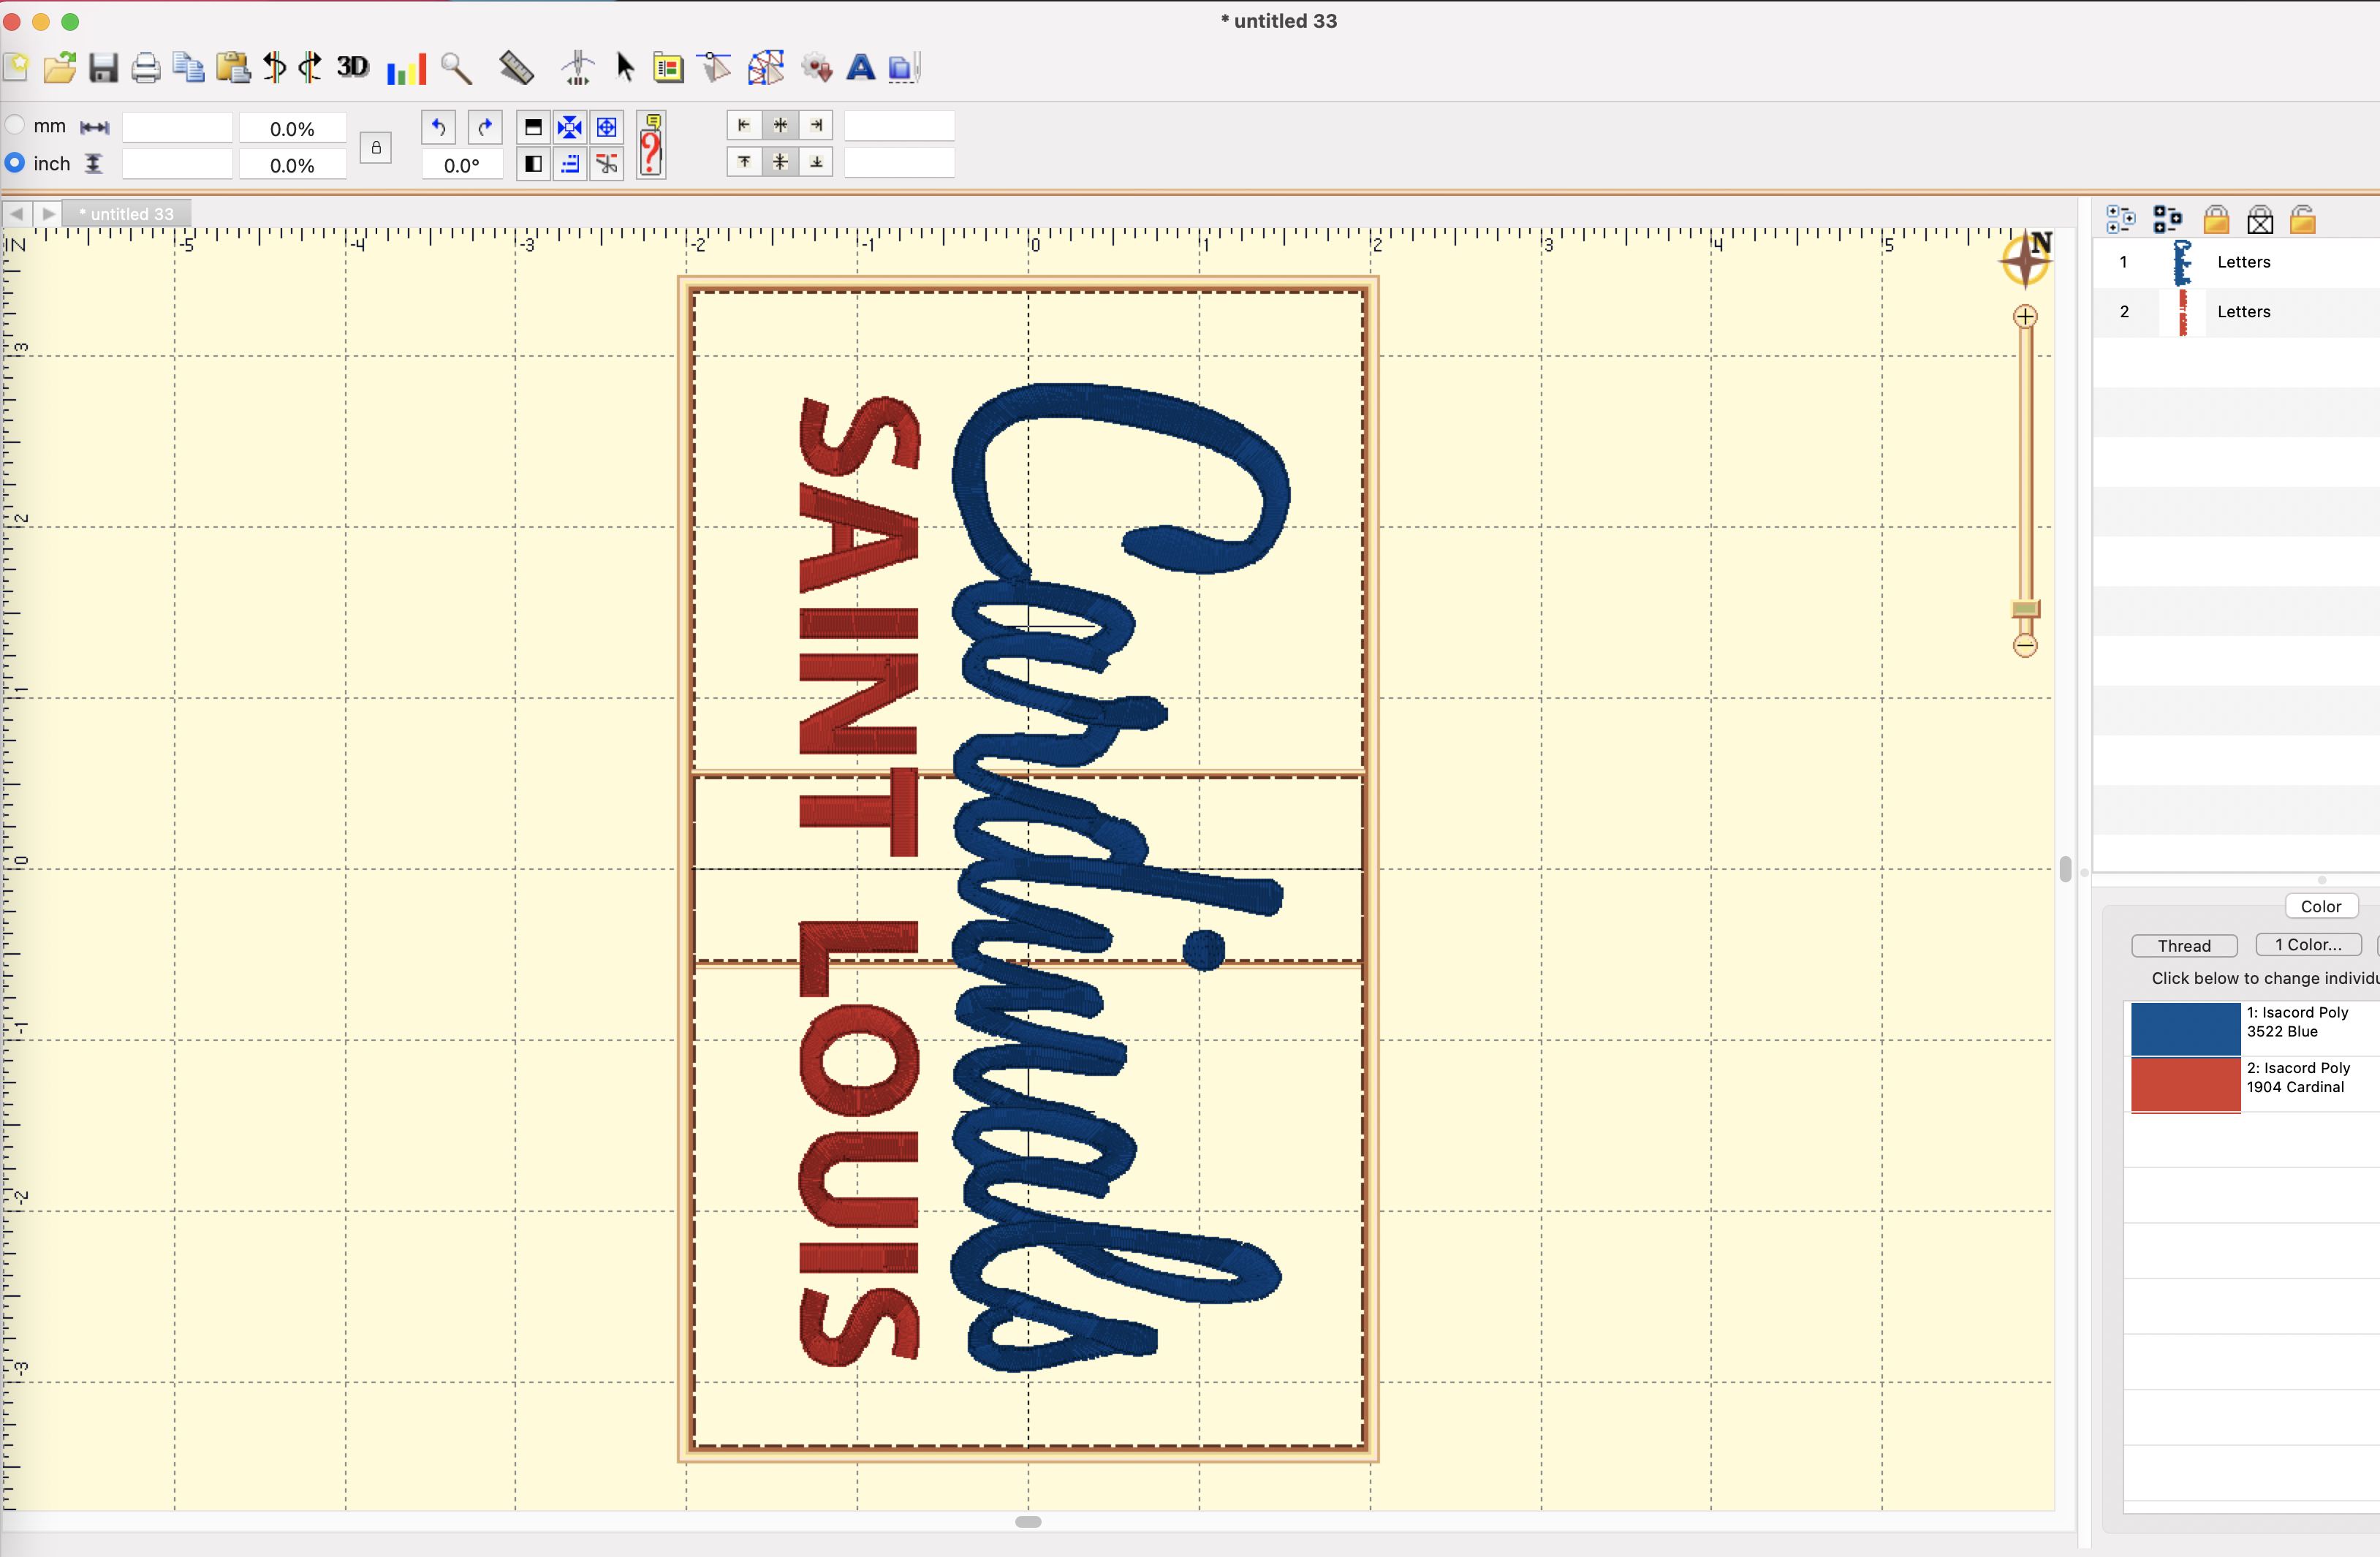Click the open padlock unlock icon
The image size is (2380, 1557).
(2303, 219)
